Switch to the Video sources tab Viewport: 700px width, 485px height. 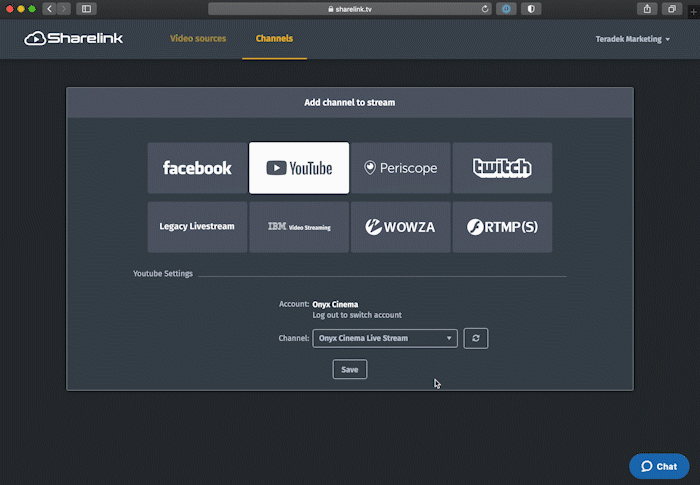coord(198,39)
